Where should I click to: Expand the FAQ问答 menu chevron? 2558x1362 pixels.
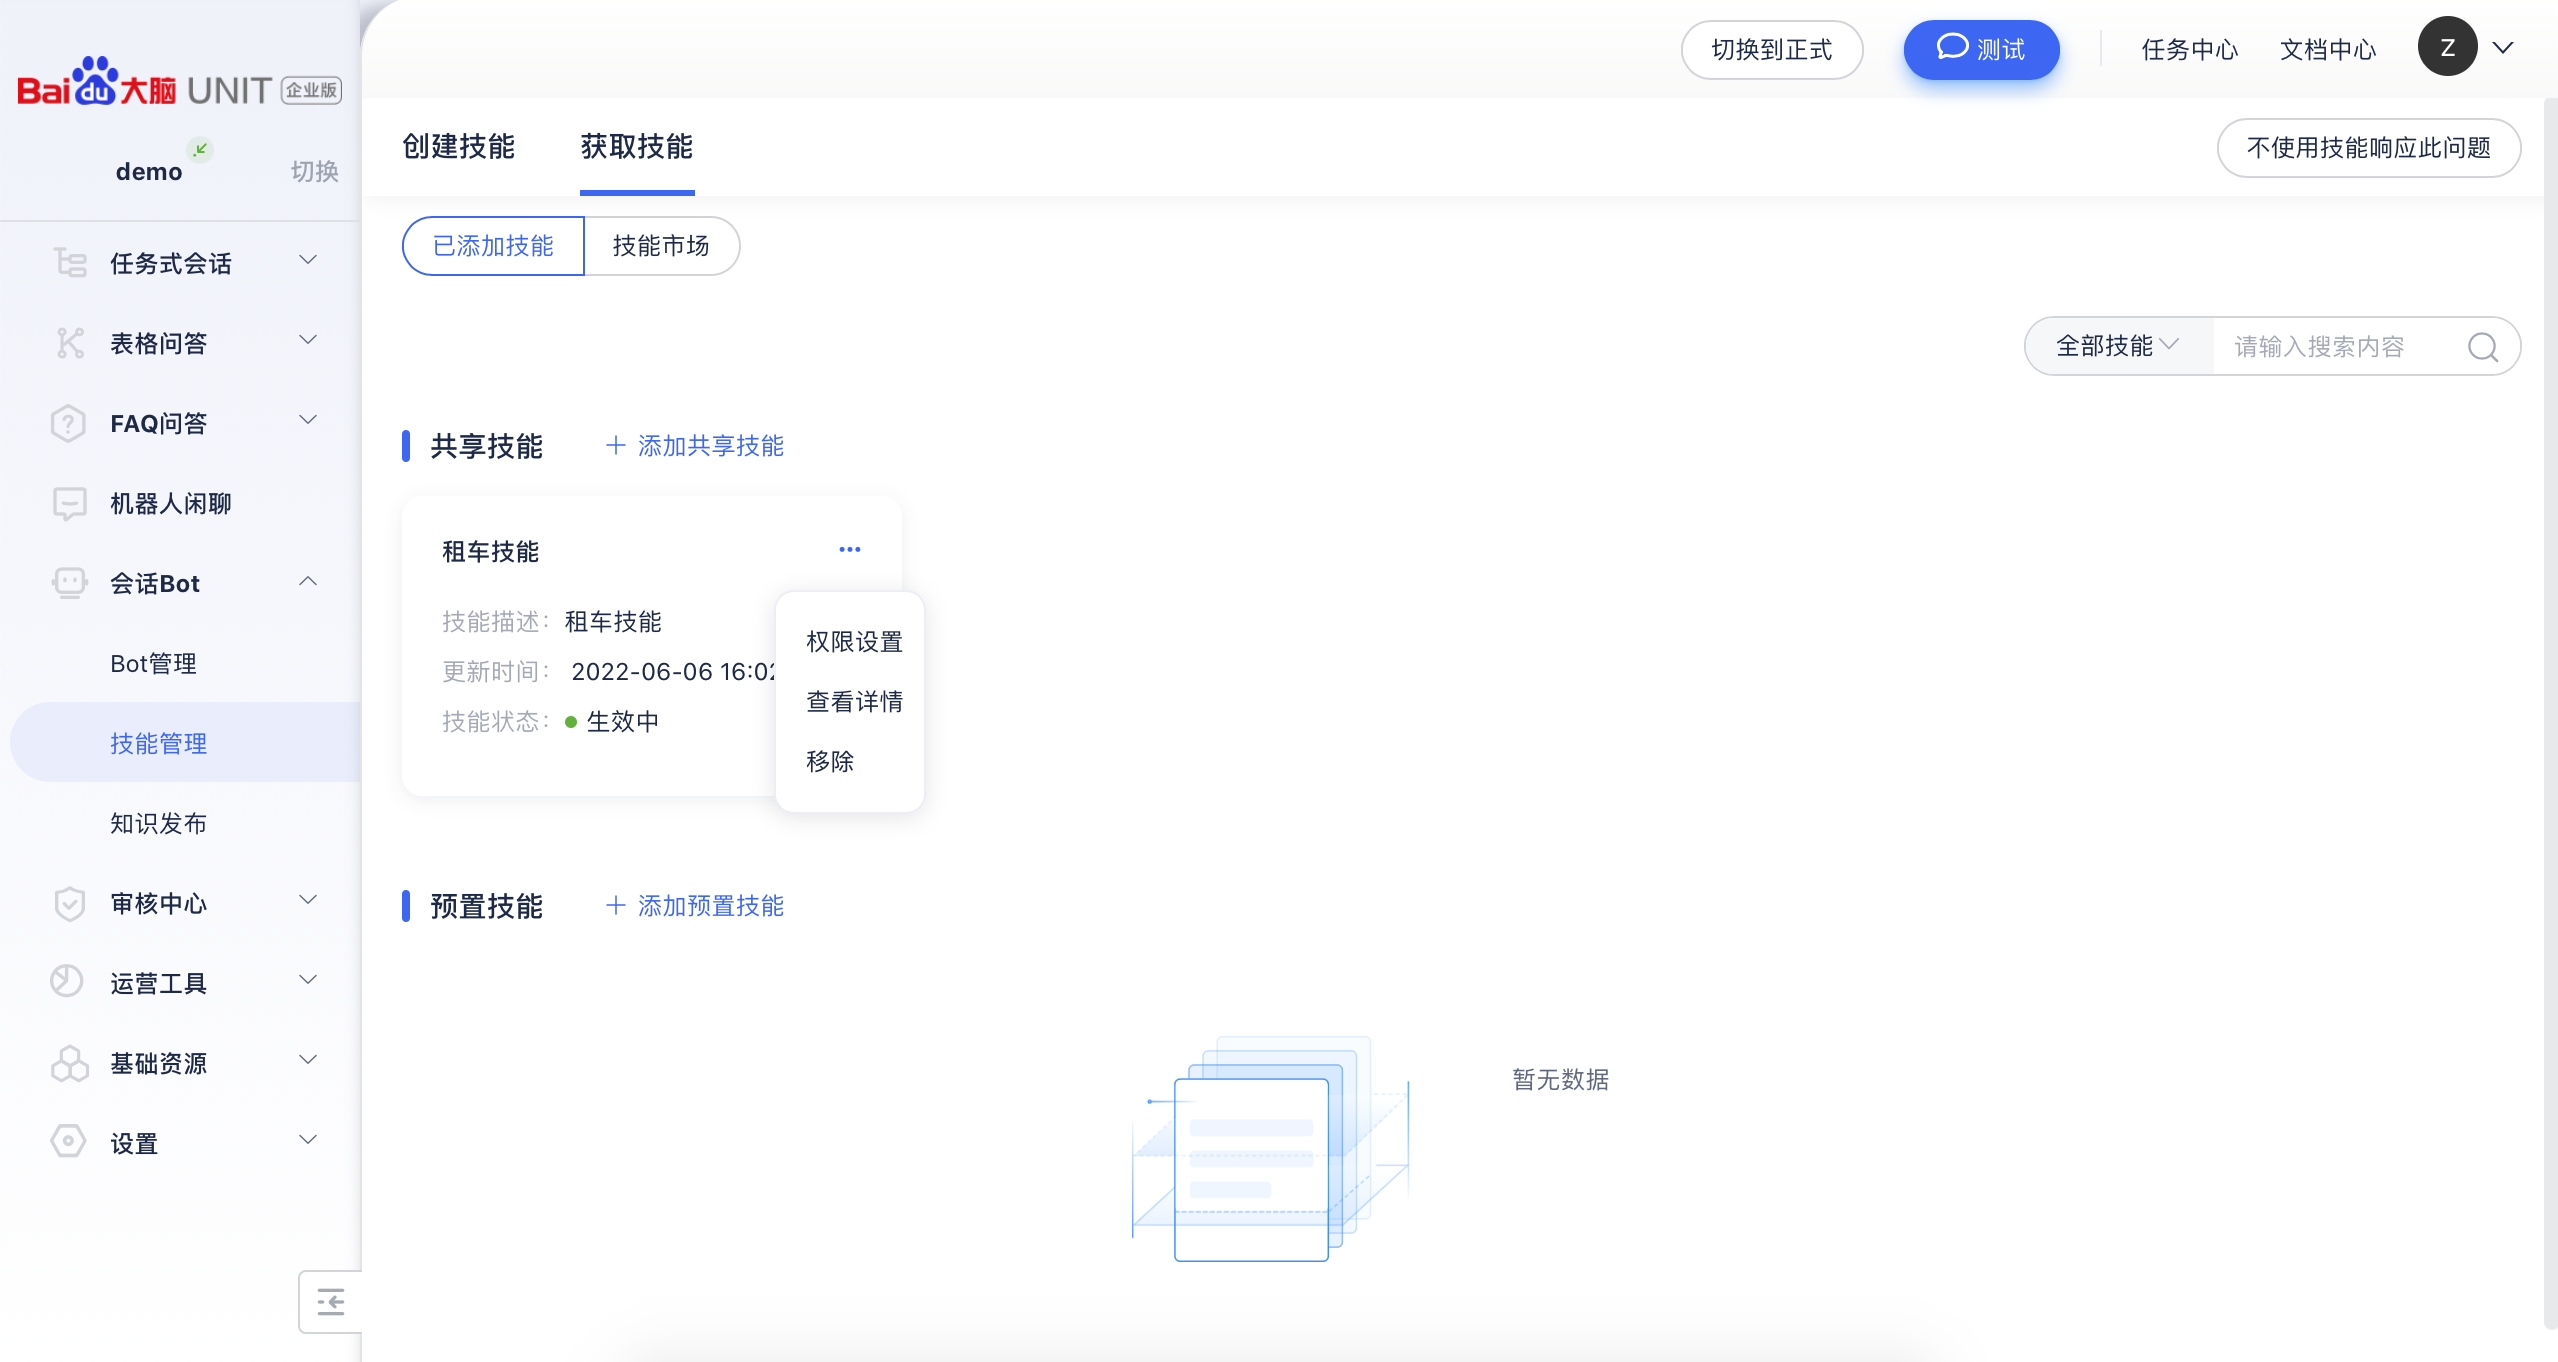308,420
